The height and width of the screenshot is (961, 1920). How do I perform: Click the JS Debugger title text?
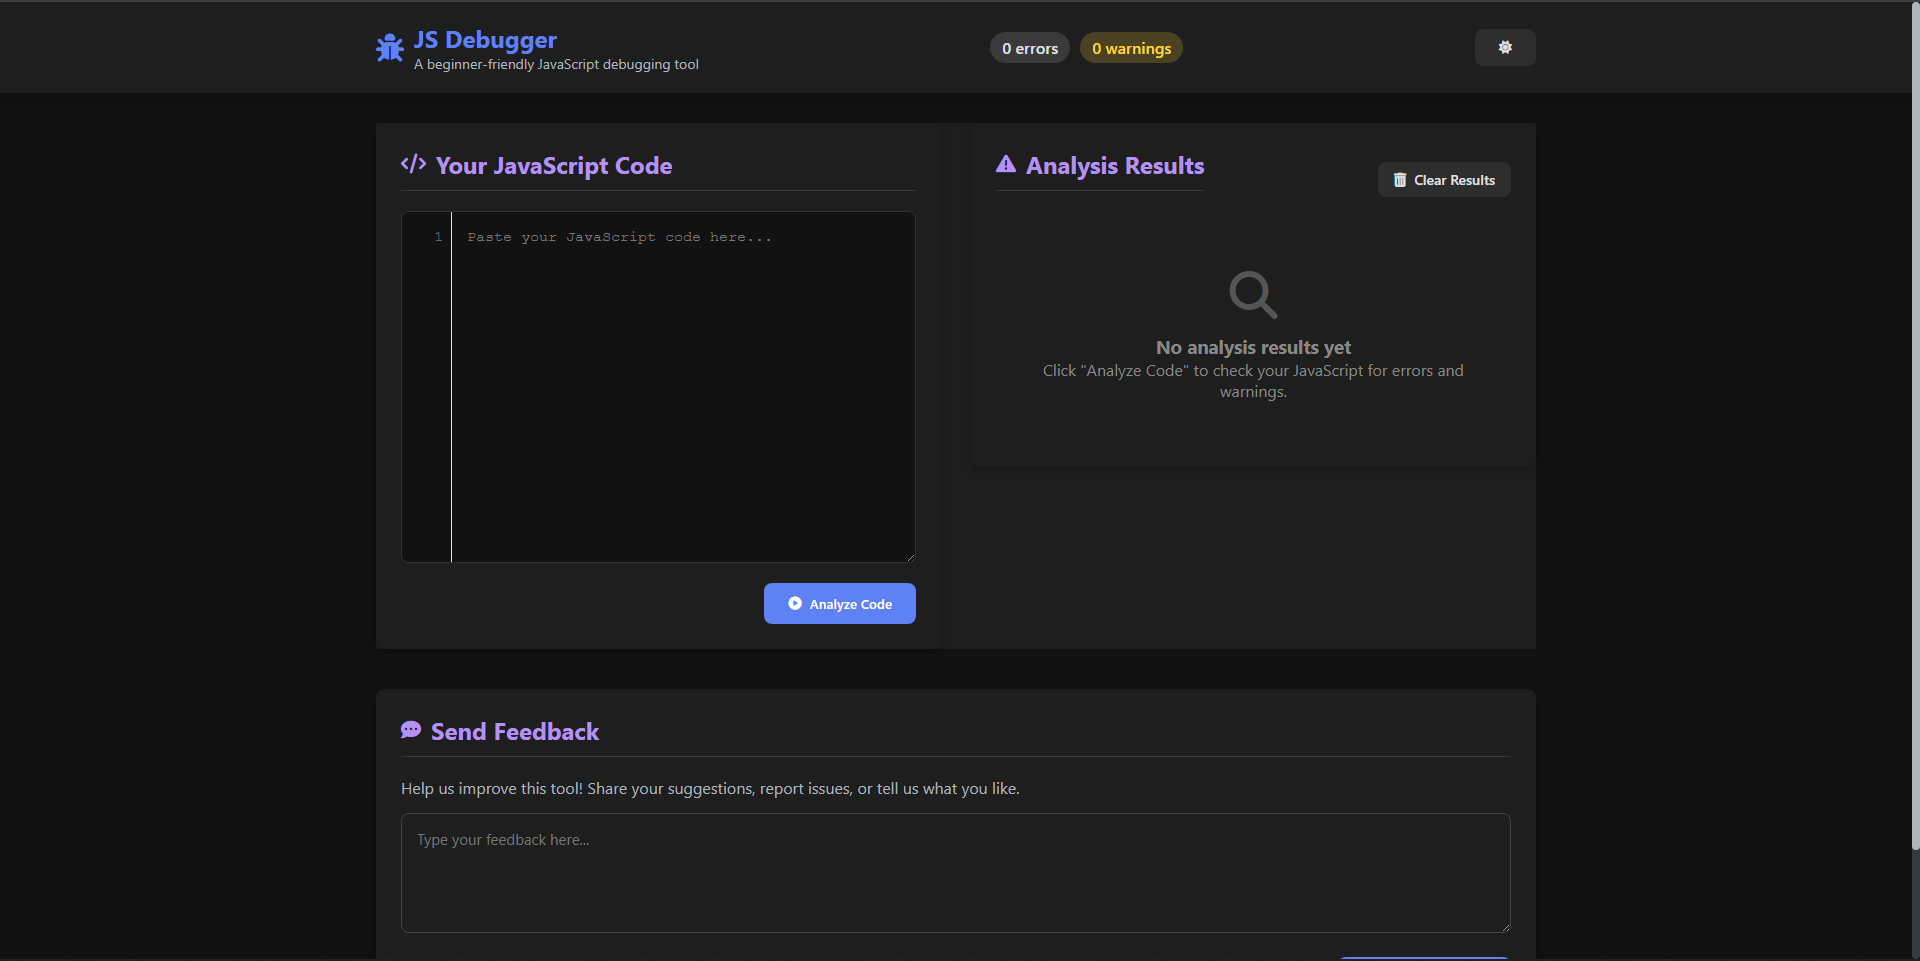484,40
